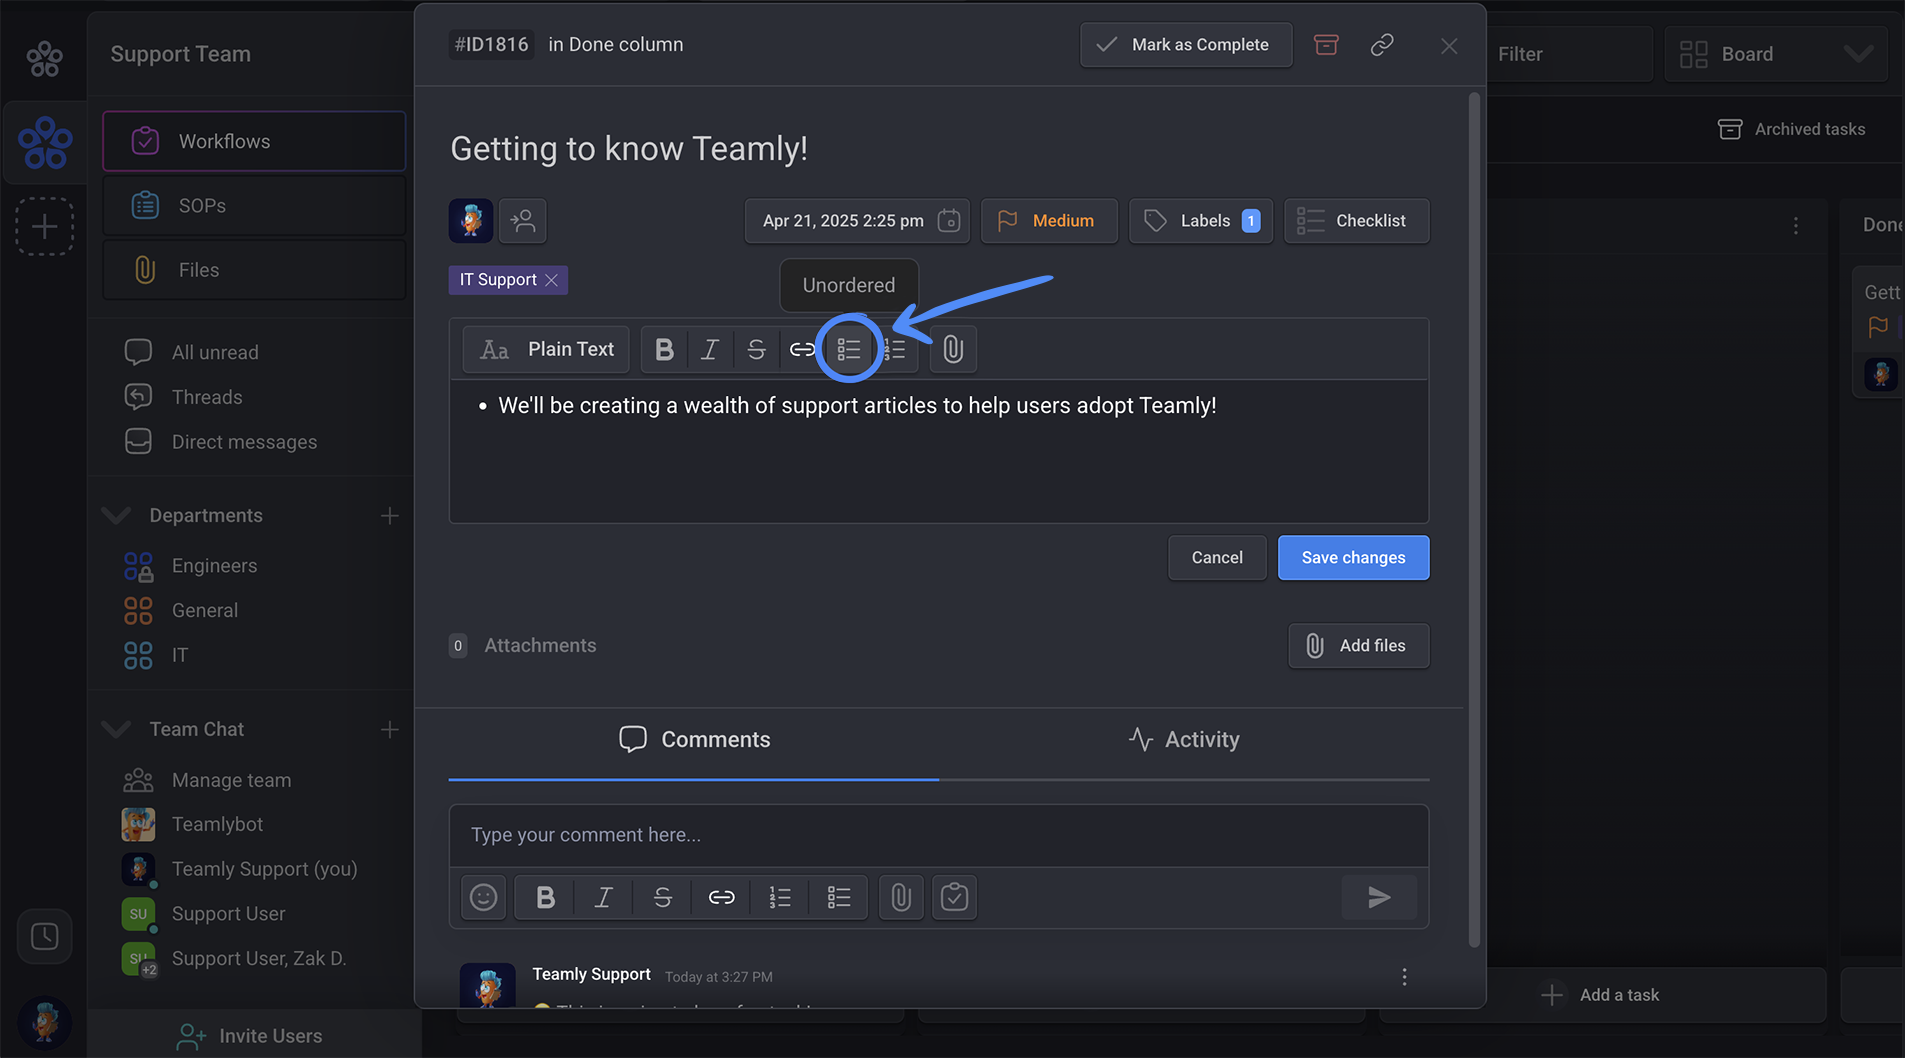
Task: Open comment options three-dot menu
Action: pos(1404,977)
